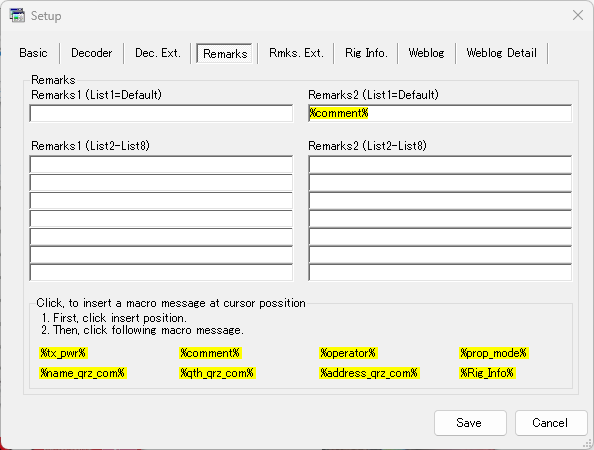Select the Remarks tab
The image size is (594, 450).
pos(225,53)
